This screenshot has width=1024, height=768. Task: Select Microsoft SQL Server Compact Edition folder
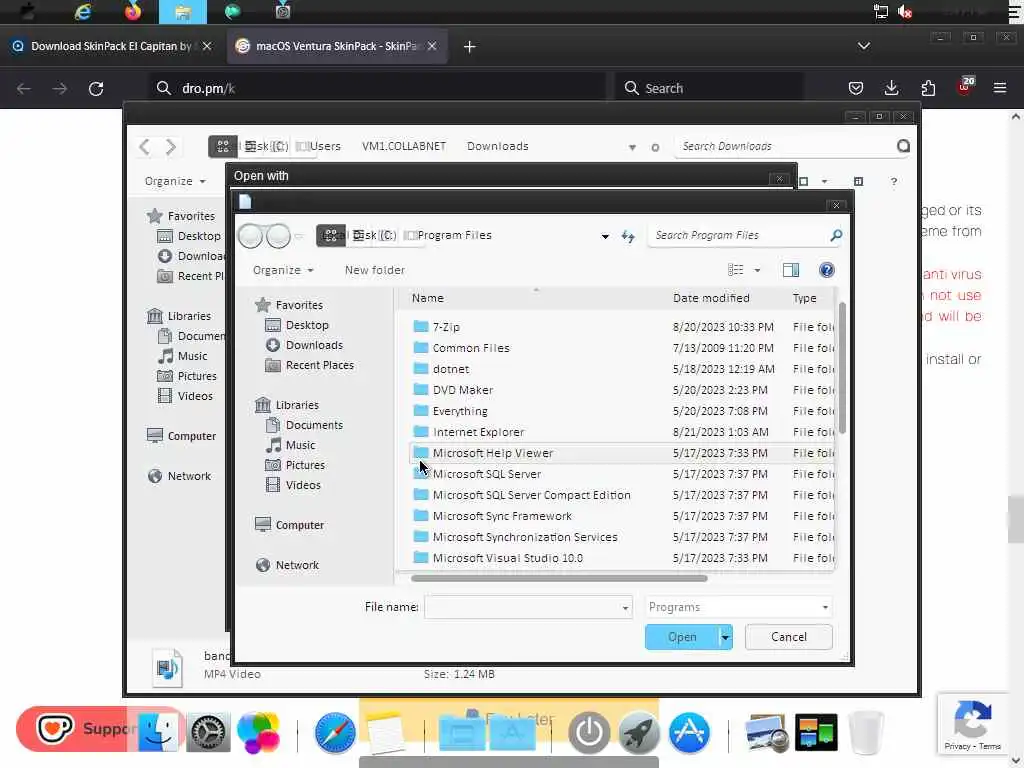531,495
